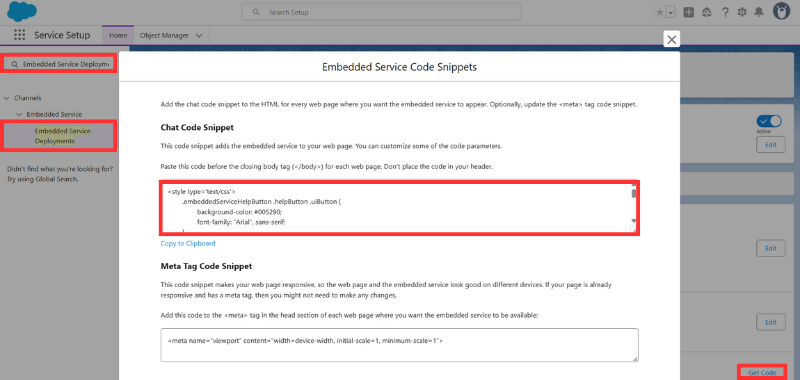Screen dimensions: 800x380
Task: Close the Embedded Service Code Snippets dialog
Action: point(671,39)
